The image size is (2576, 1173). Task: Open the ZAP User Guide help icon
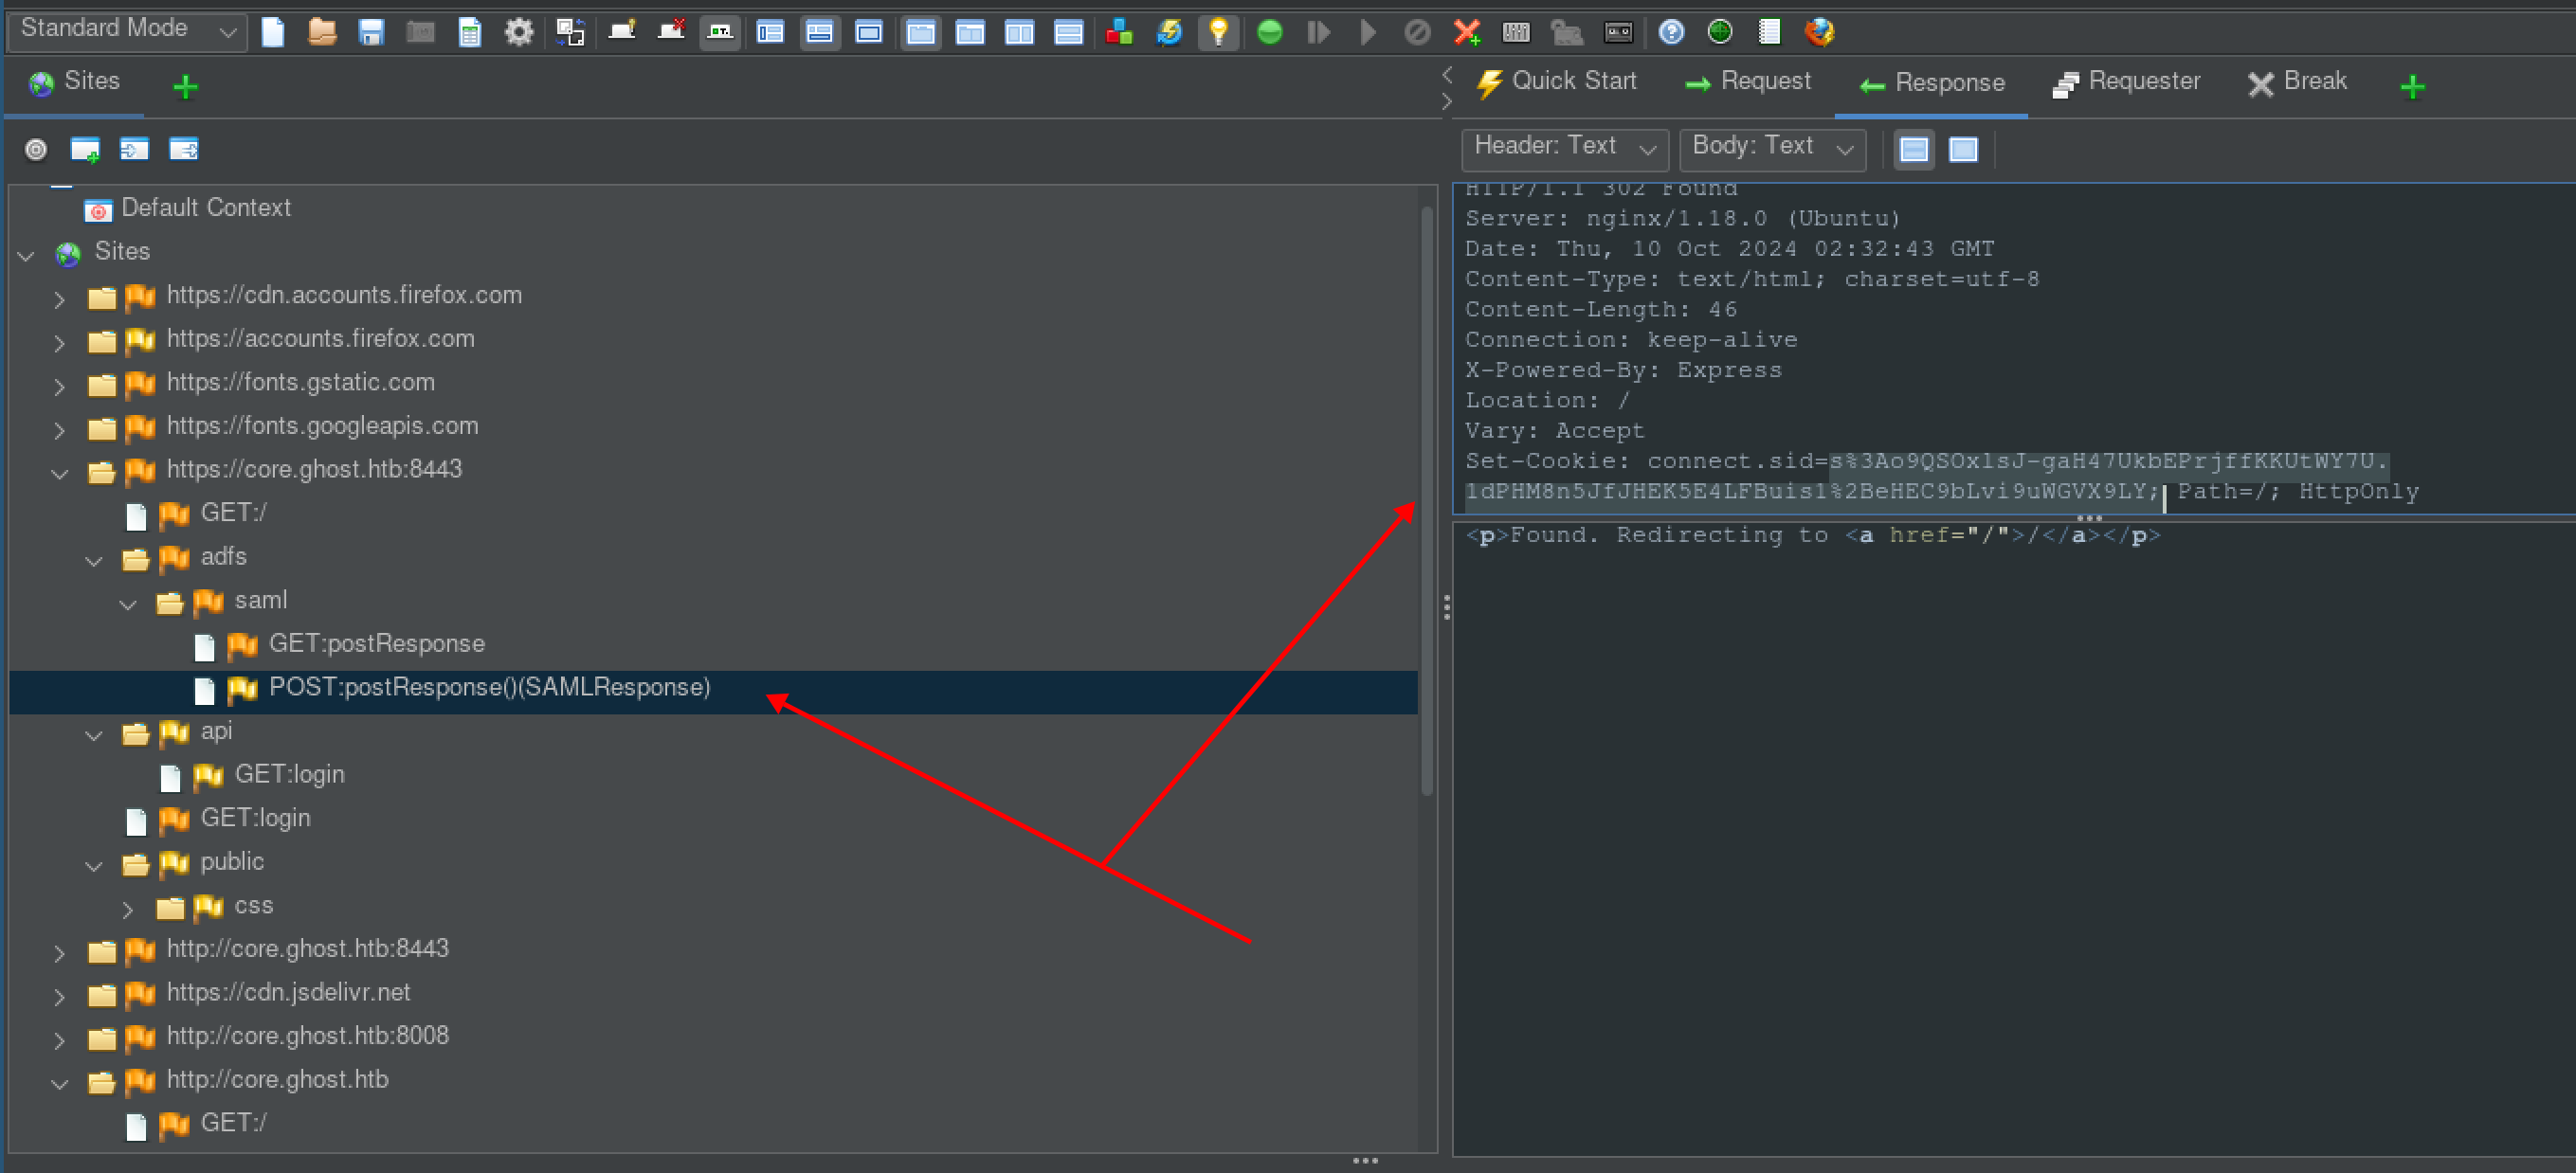1671,33
